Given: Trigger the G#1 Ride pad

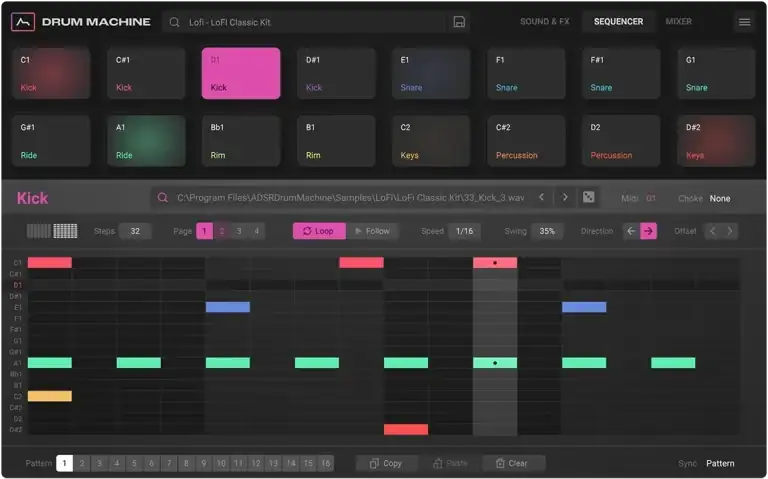Looking at the screenshot, I should coord(51,141).
